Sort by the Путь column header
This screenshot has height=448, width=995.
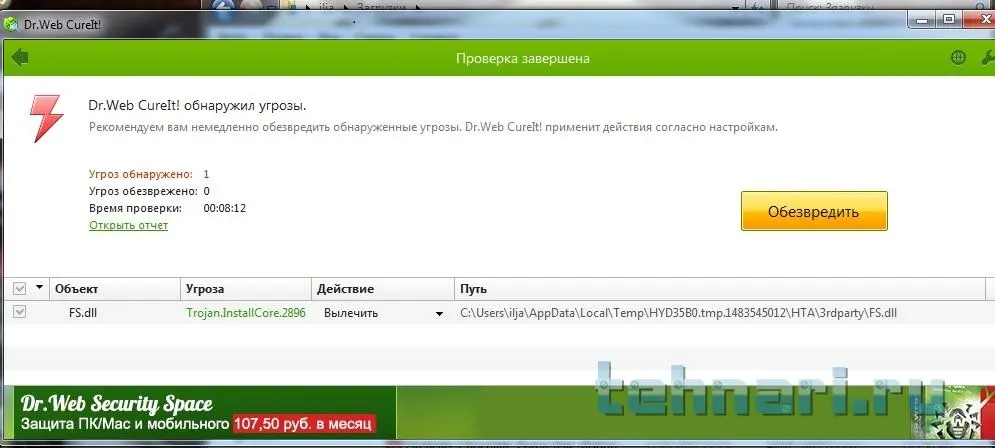click(720, 289)
